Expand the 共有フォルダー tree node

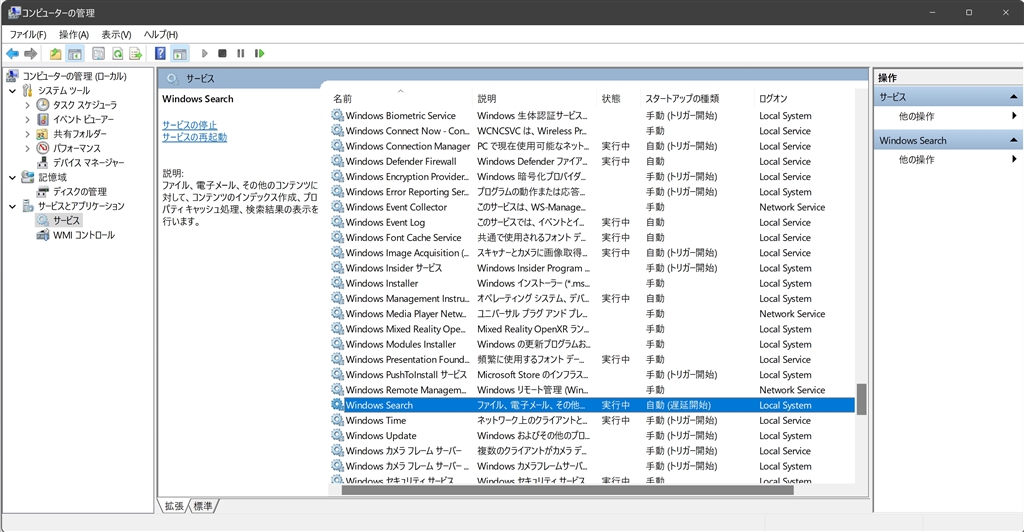tap(27, 134)
